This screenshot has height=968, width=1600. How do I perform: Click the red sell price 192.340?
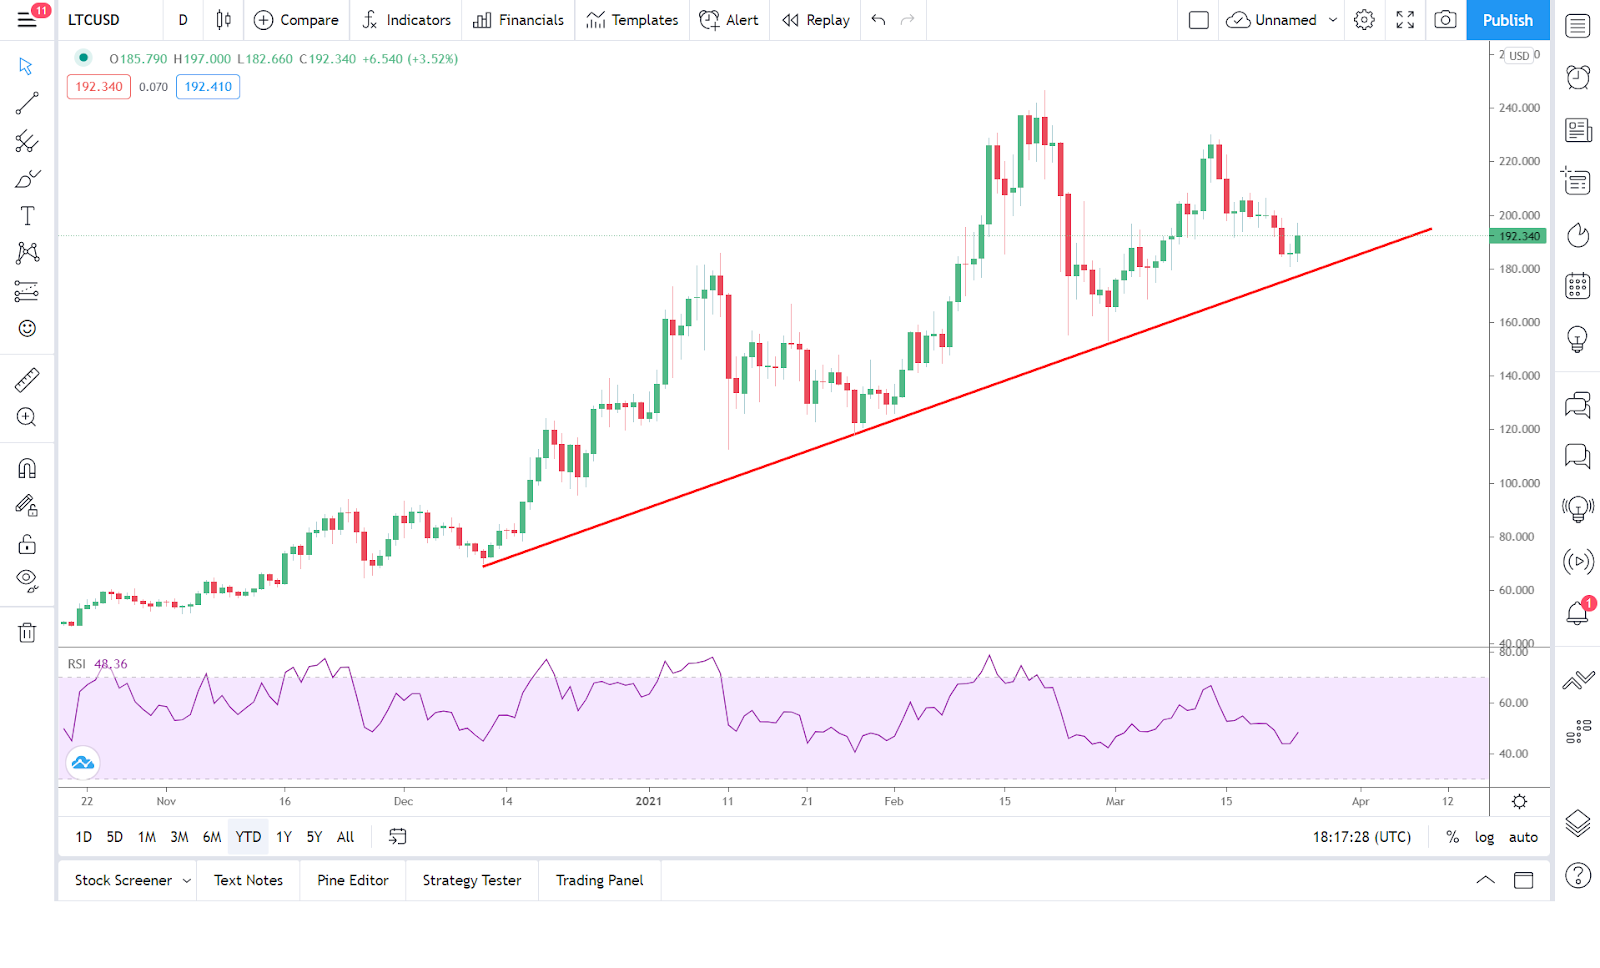pyautogui.click(x=99, y=87)
